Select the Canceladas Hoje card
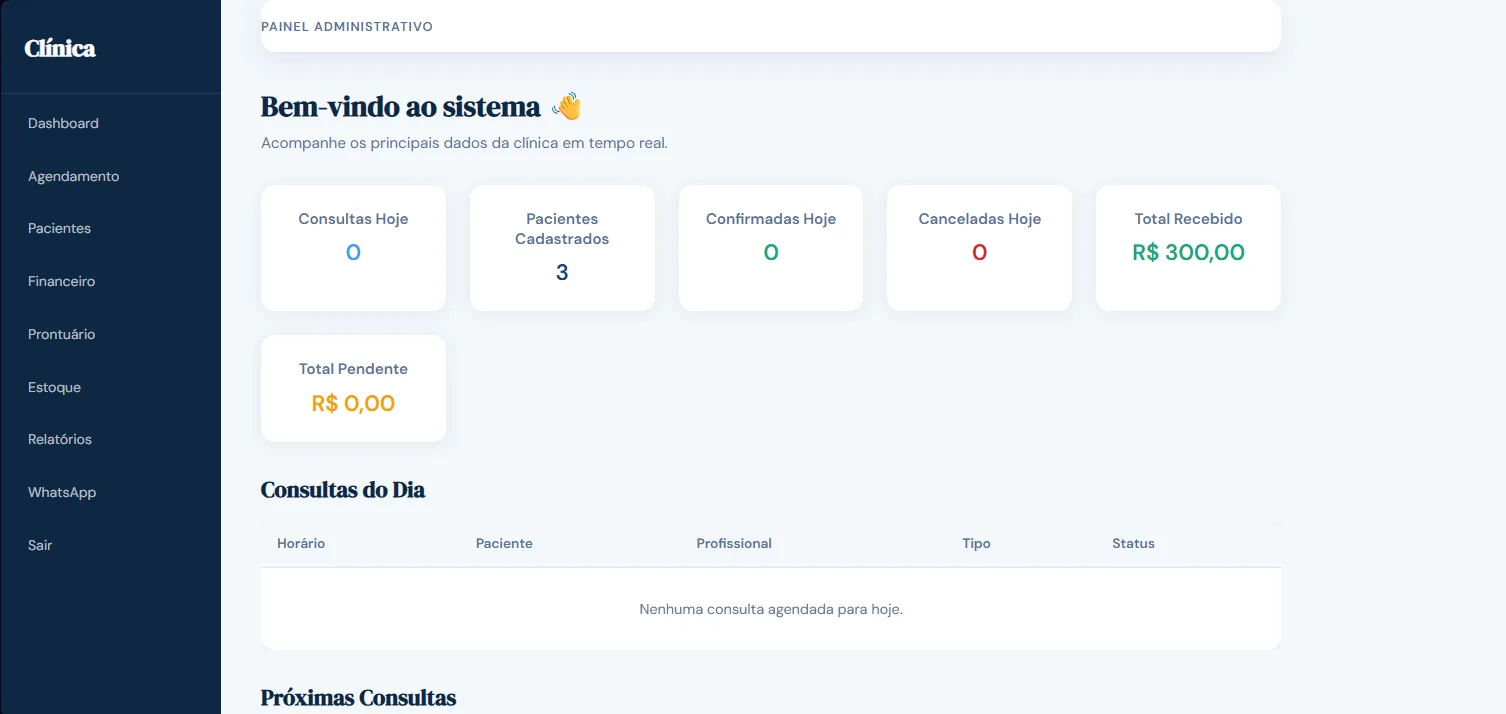1506x714 pixels. click(979, 248)
